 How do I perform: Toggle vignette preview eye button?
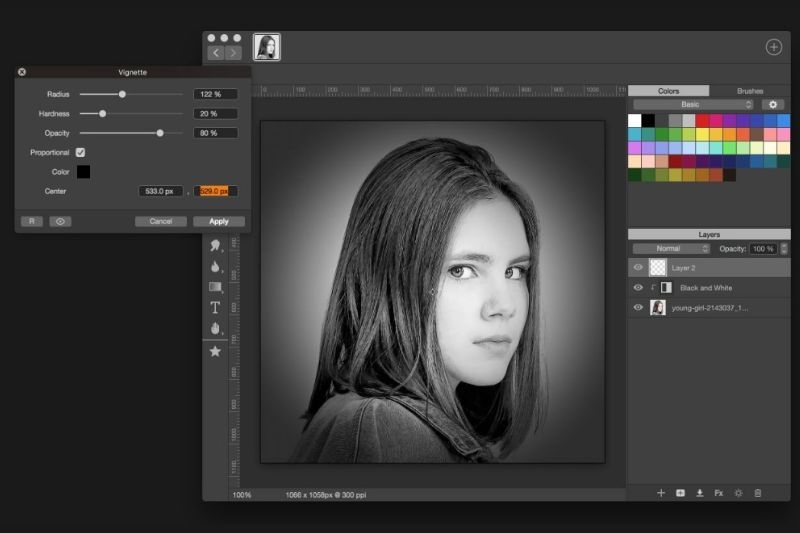(60, 221)
